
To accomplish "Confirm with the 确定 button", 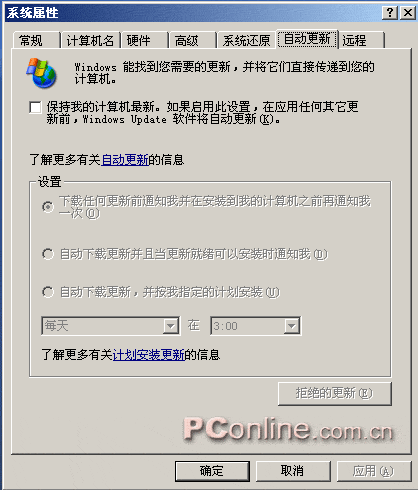I will pos(212,471).
